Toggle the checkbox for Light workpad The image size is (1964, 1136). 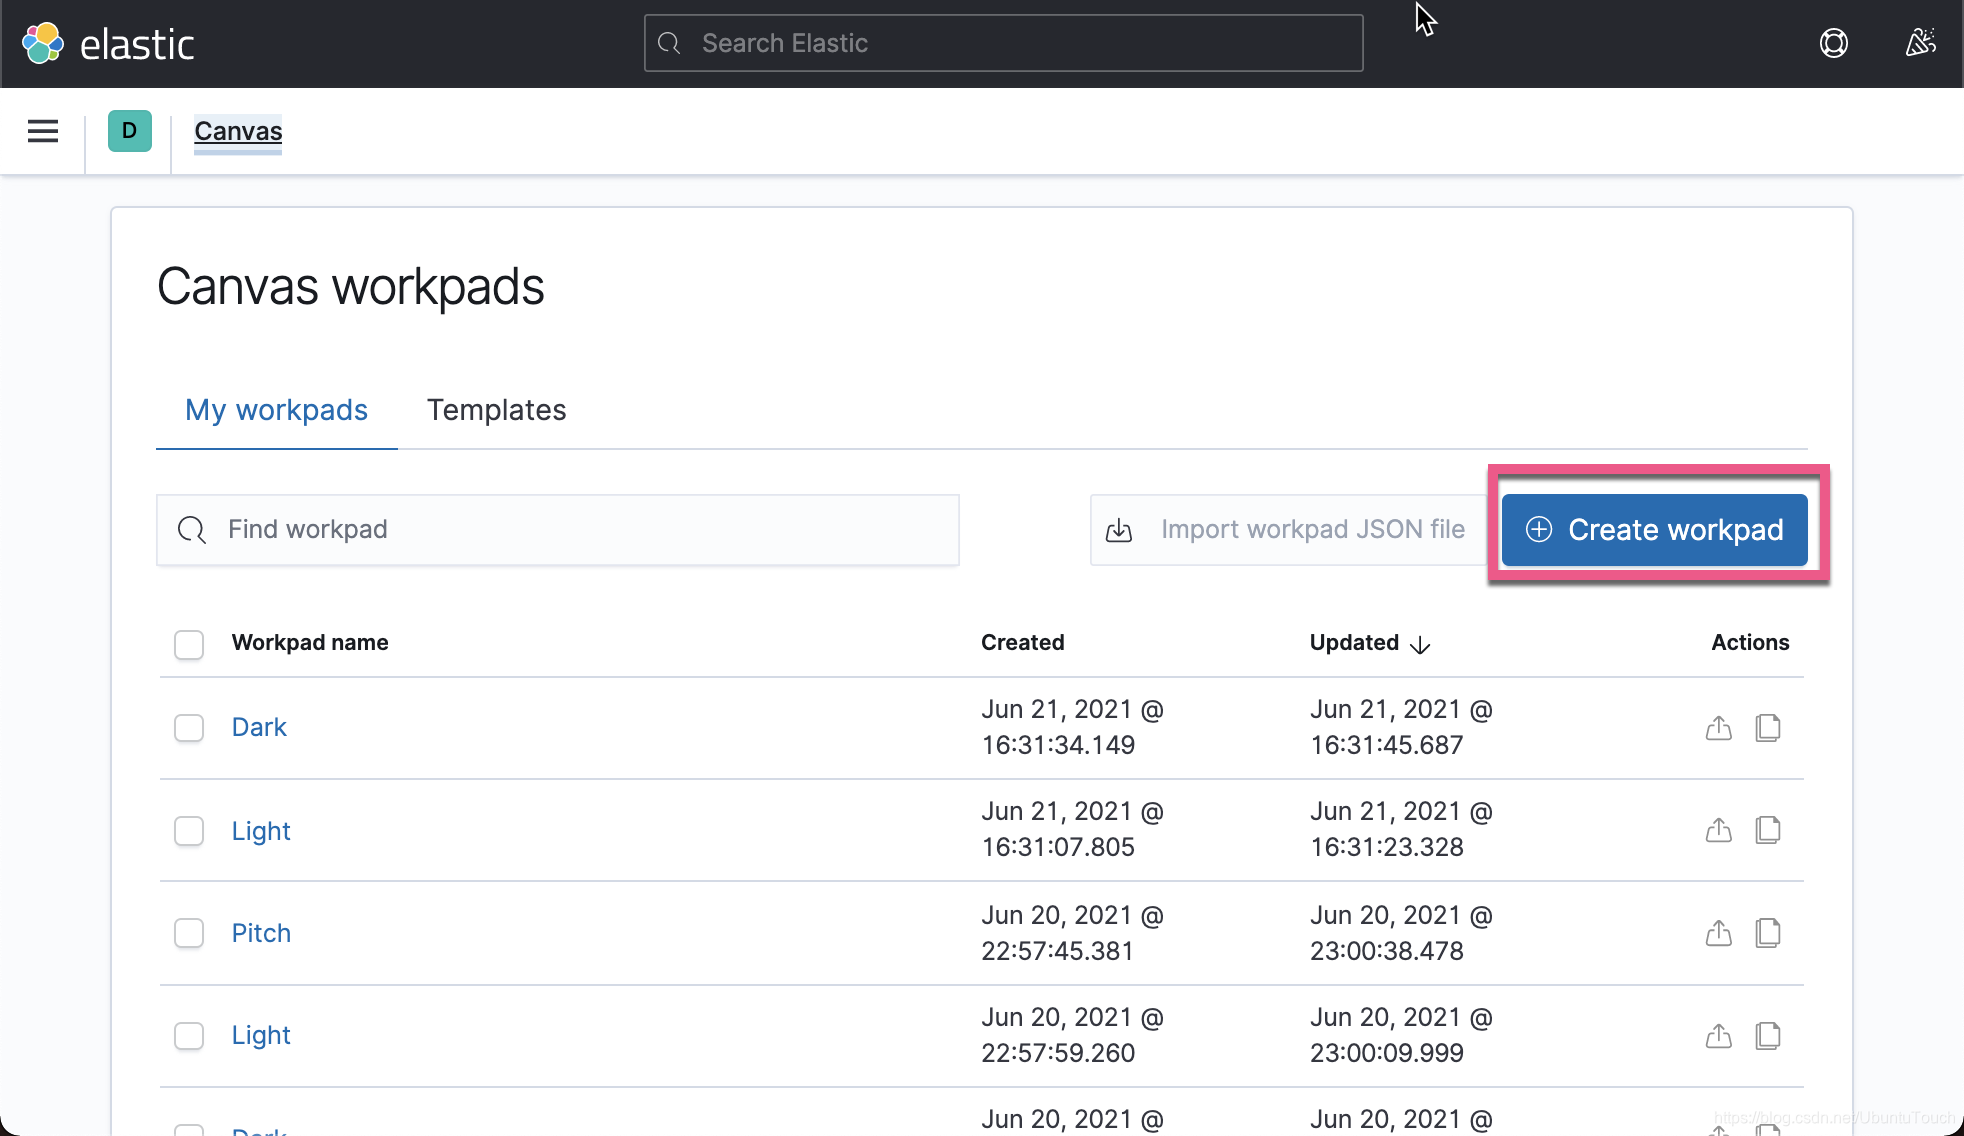click(188, 830)
